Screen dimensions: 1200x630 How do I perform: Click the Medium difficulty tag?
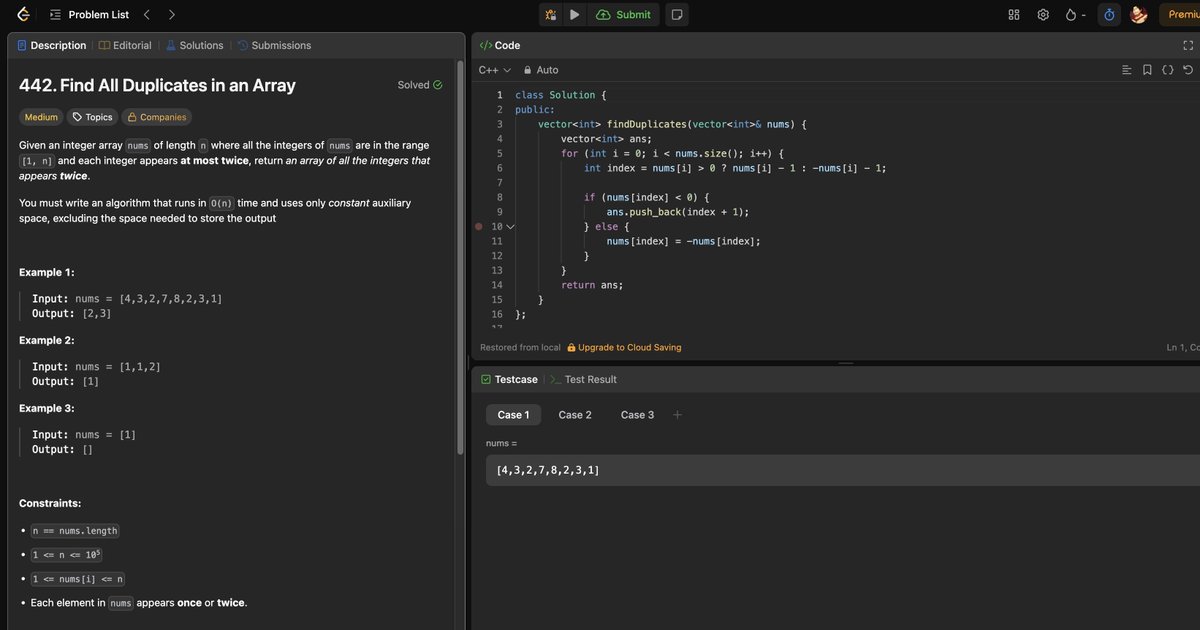click(x=41, y=117)
